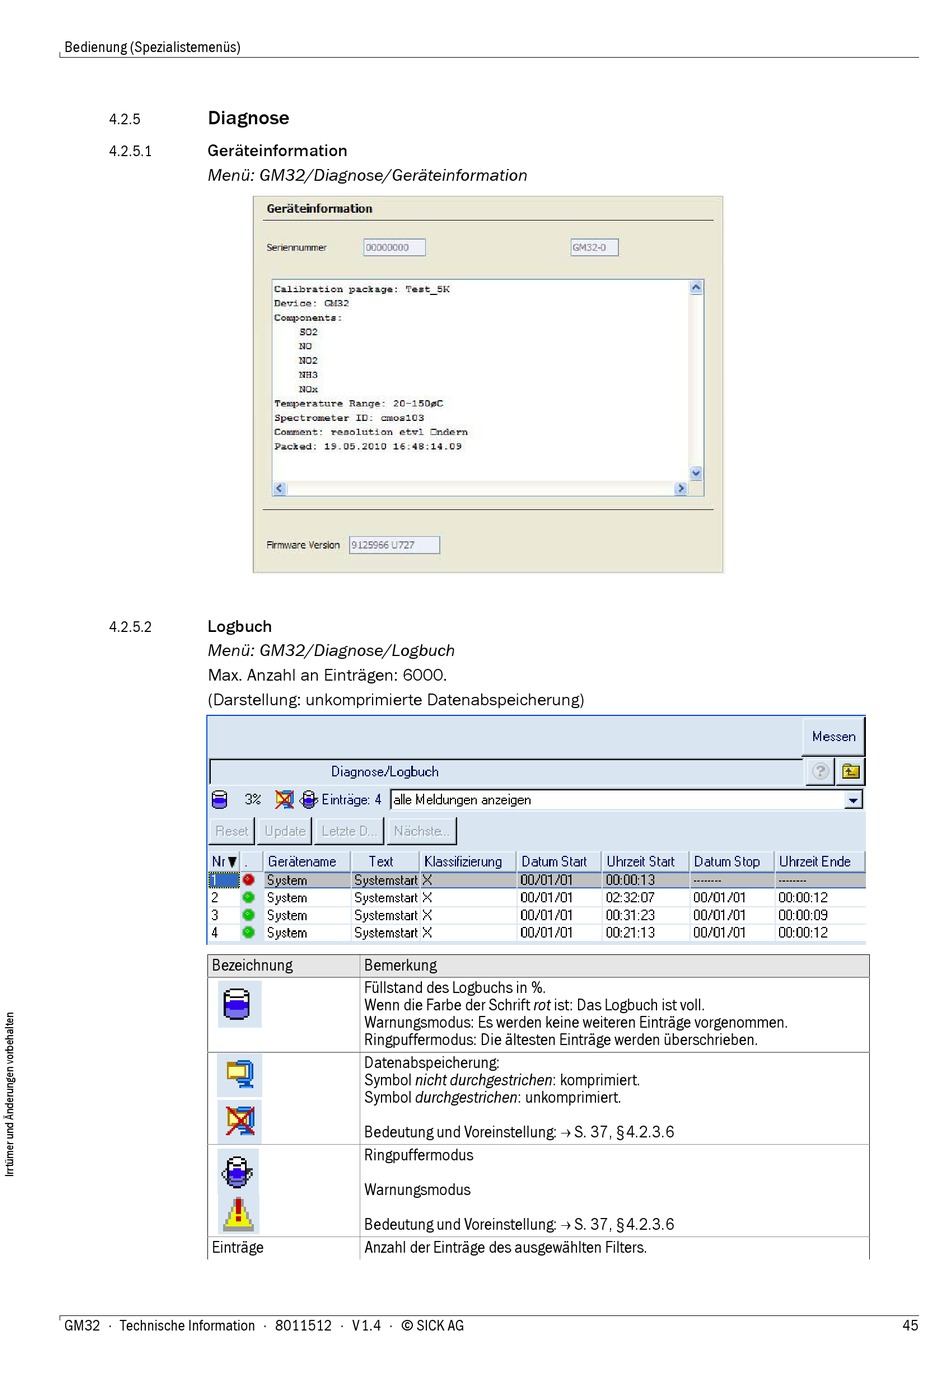The width and height of the screenshot is (950, 1379).
Task: Click the red status dot in row 1
Action: point(248,880)
